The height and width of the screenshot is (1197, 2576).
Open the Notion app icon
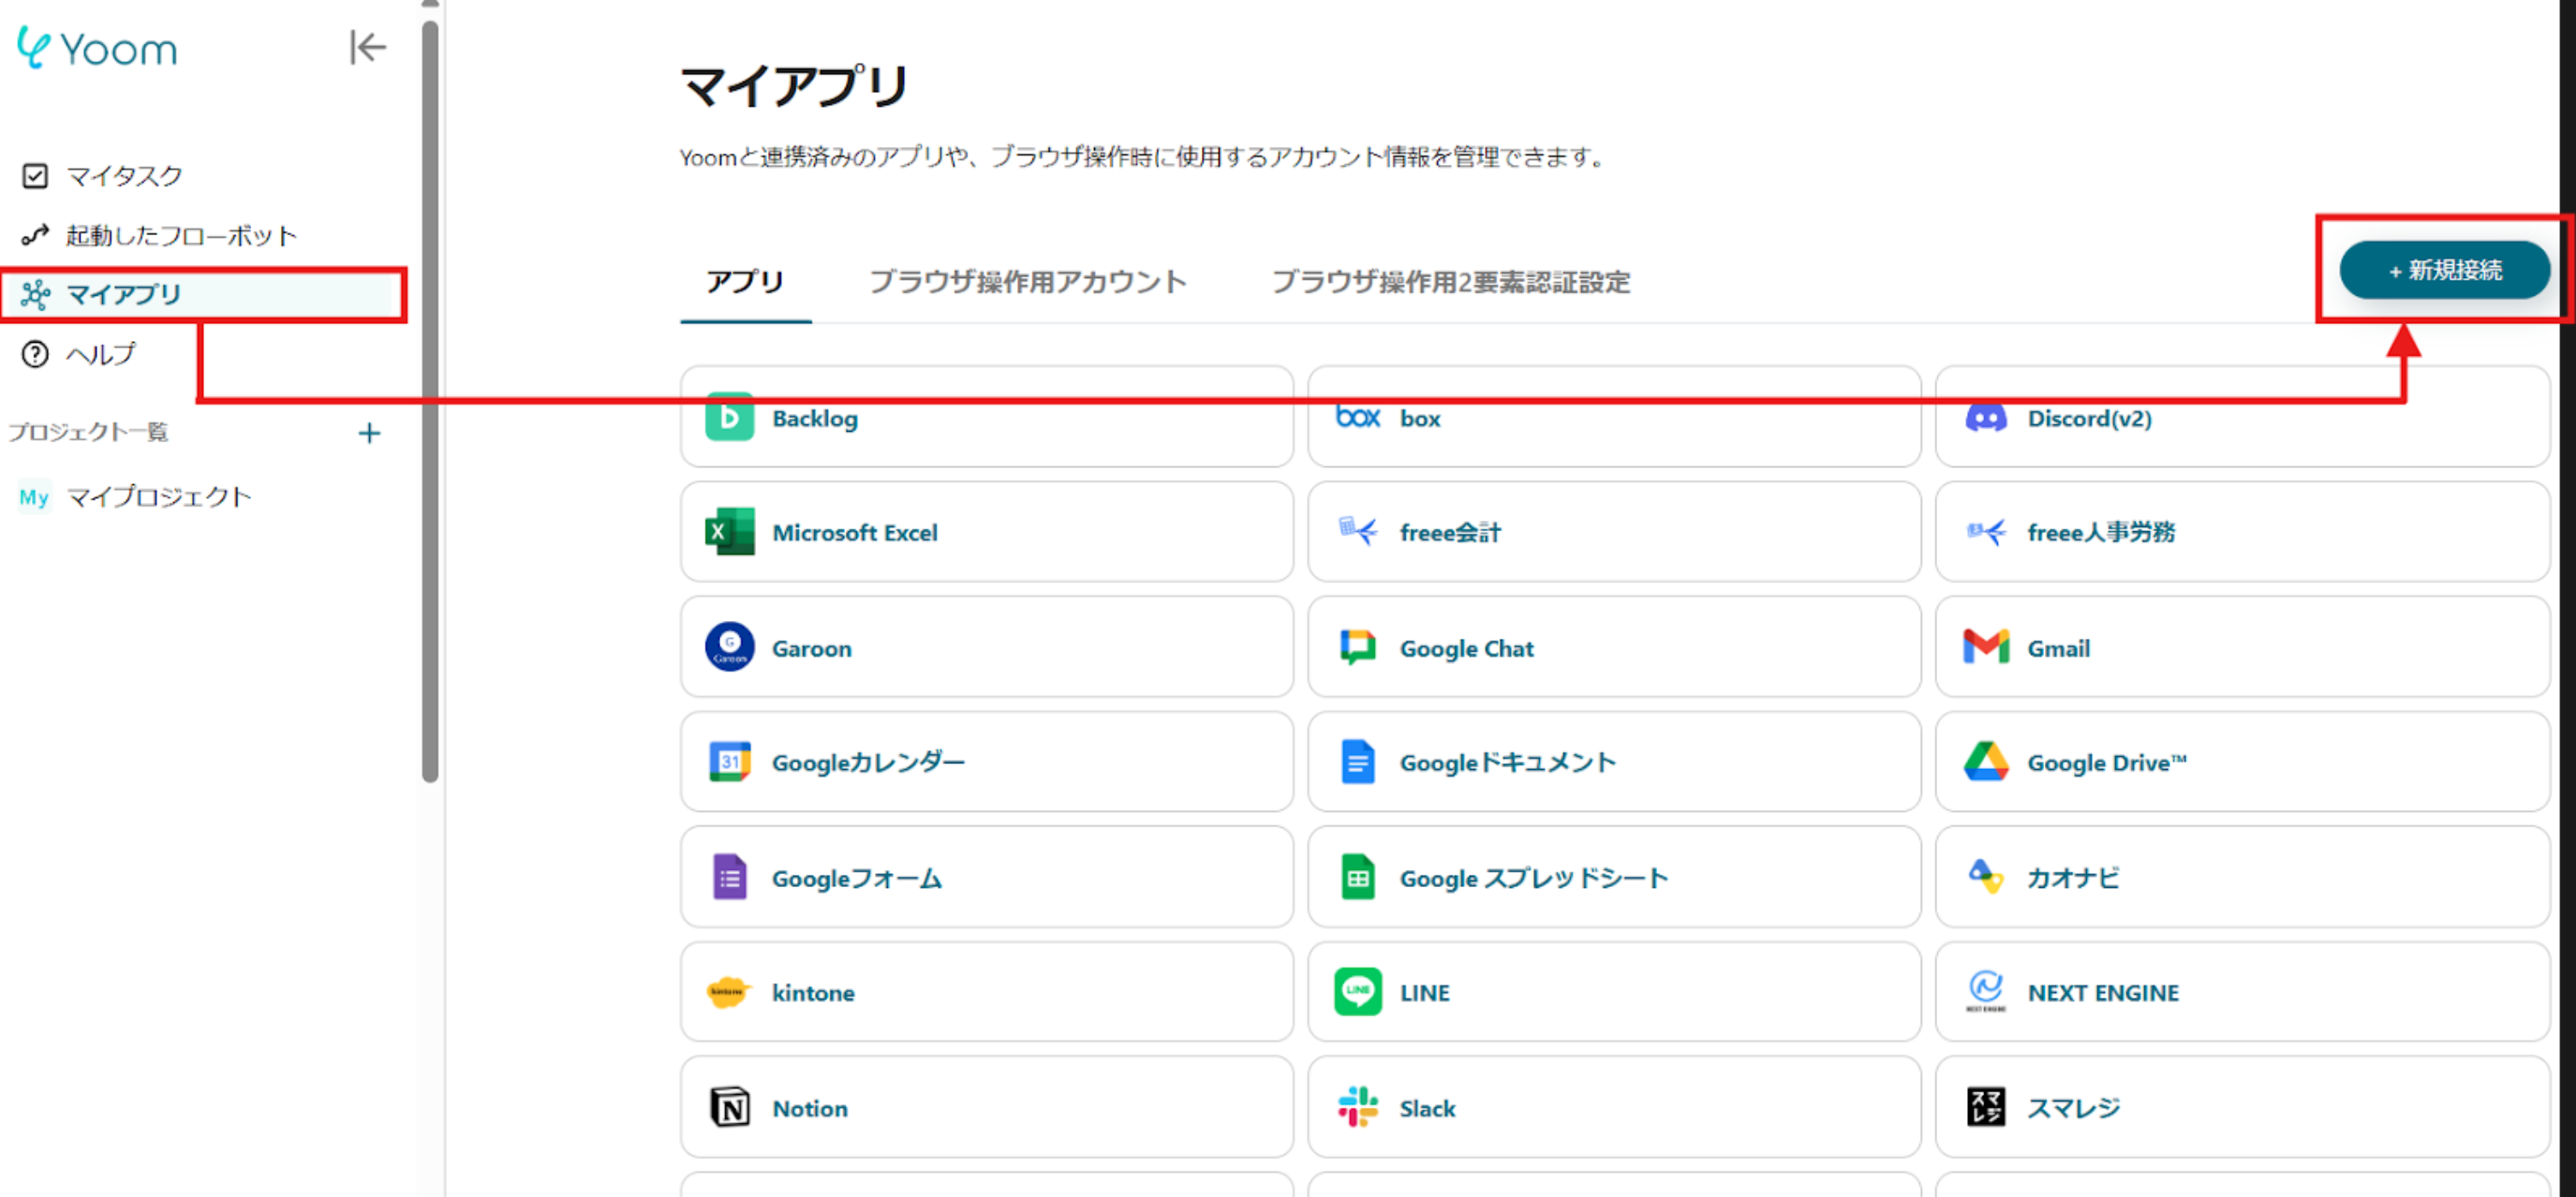pyautogui.click(x=729, y=1107)
